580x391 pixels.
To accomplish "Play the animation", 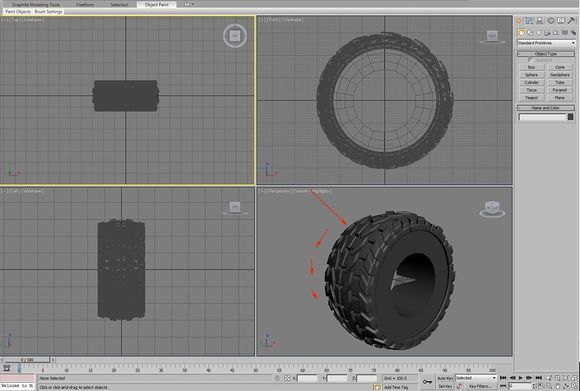I will coord(521,378).
